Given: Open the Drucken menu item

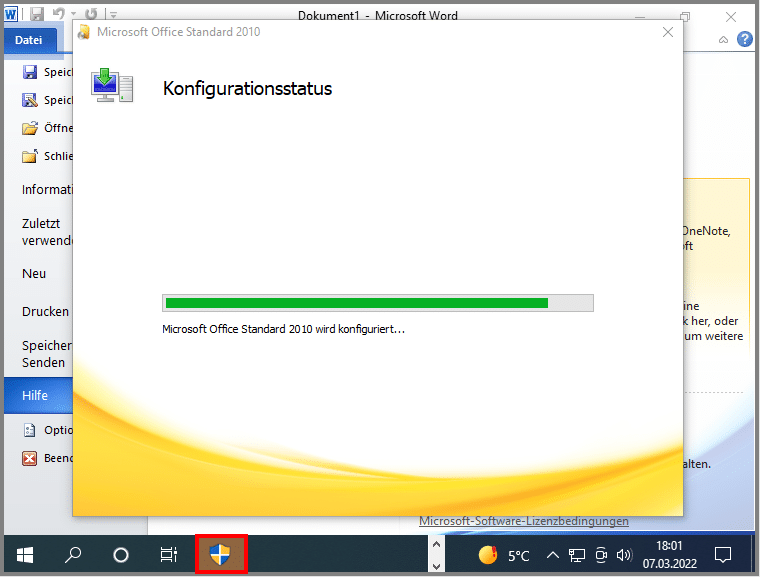Looking at the screenshot, I should pyautogui.click(x=45, y=311).
